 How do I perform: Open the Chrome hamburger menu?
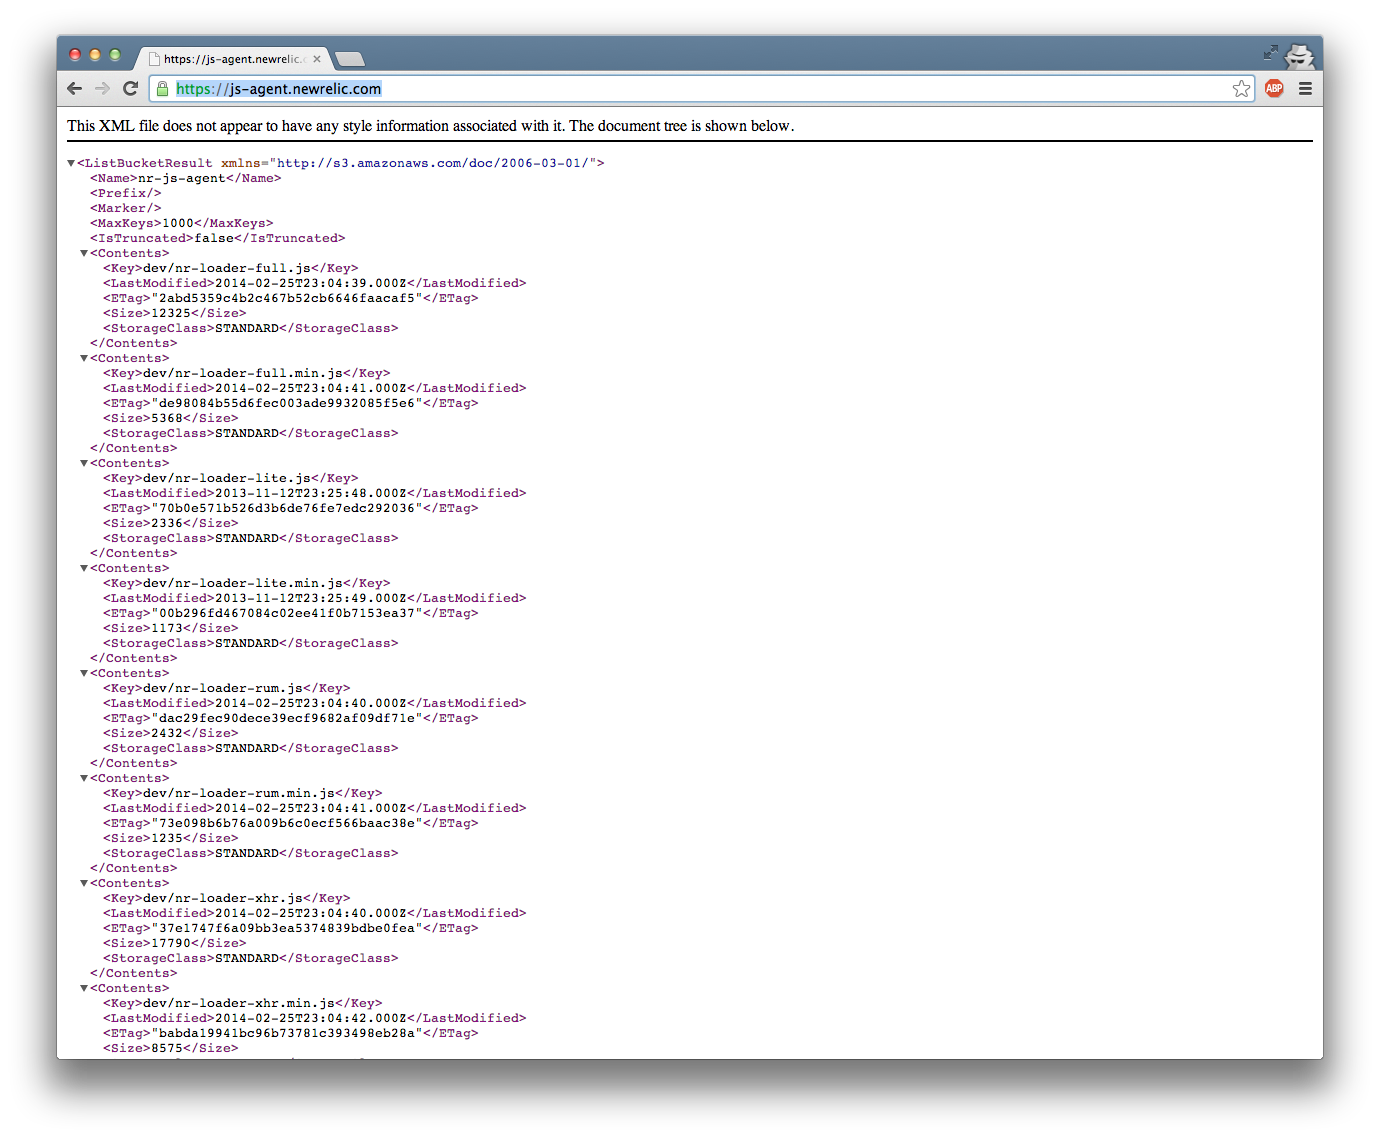(x=1305, y=89)
